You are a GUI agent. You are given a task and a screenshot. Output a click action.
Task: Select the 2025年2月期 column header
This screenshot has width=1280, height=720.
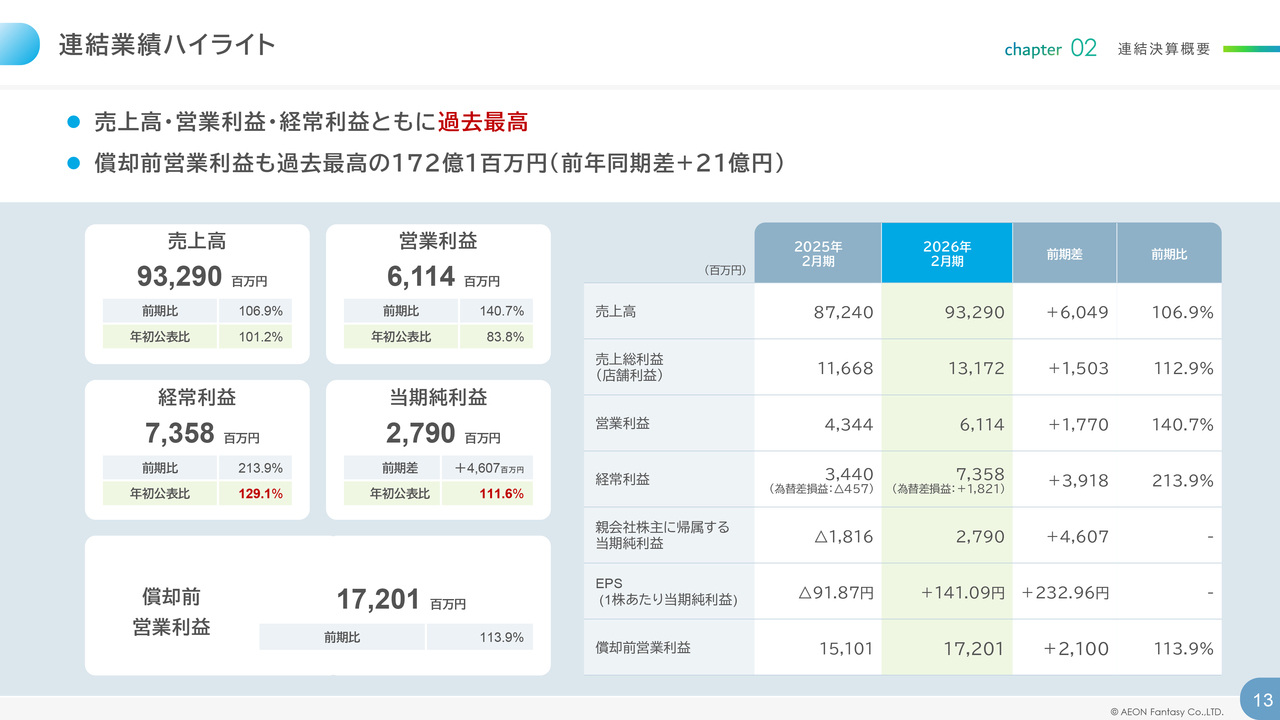pos(817,254)
